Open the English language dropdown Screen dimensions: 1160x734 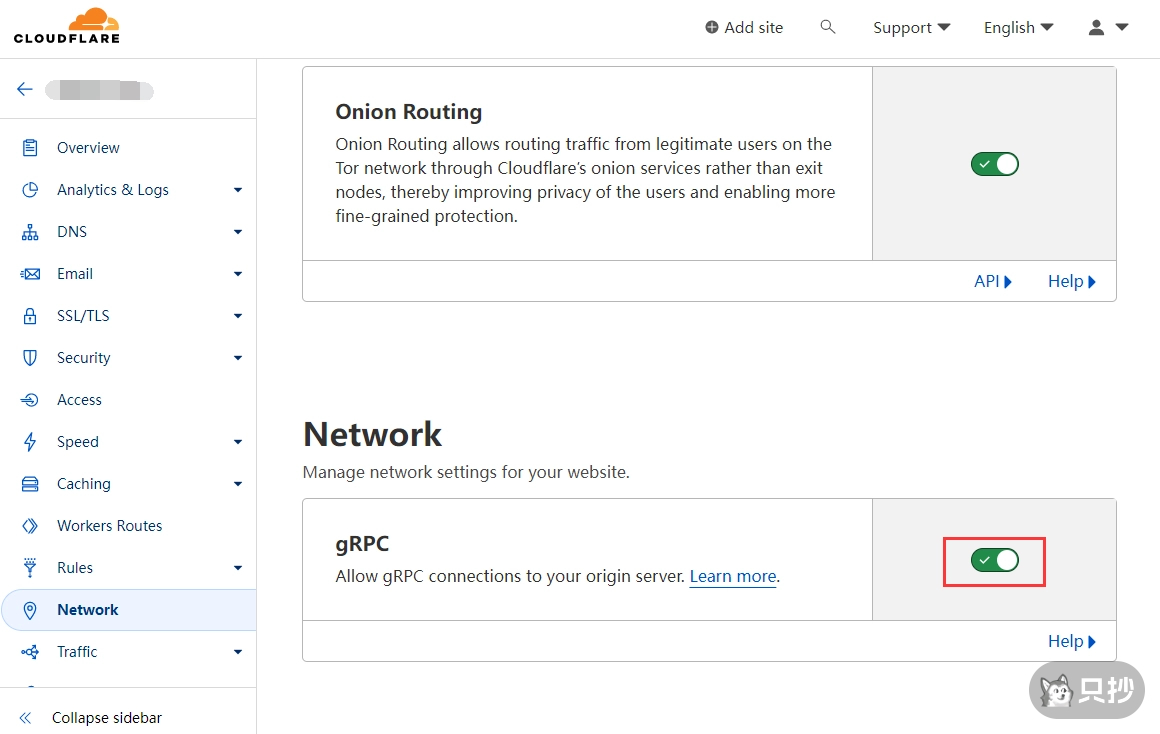point(1017,27)
